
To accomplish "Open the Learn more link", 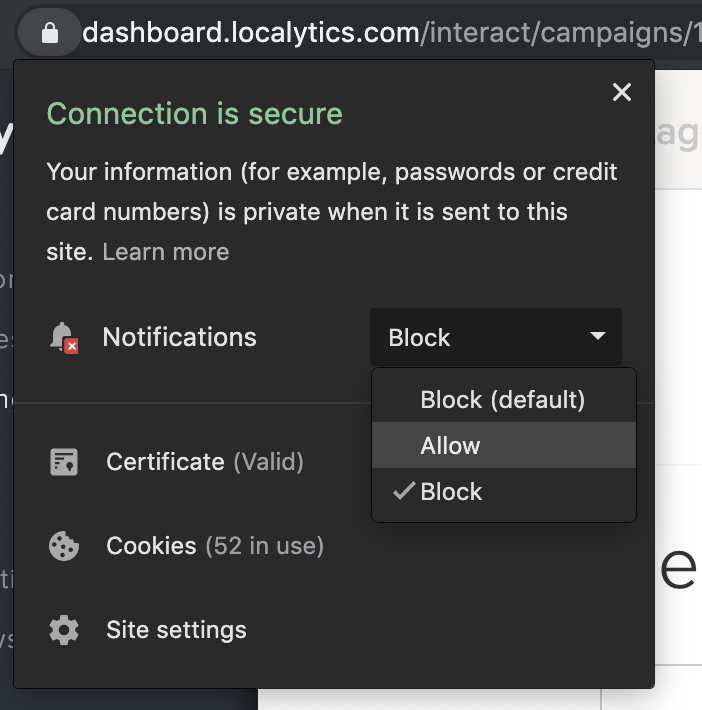I will 166,252.
